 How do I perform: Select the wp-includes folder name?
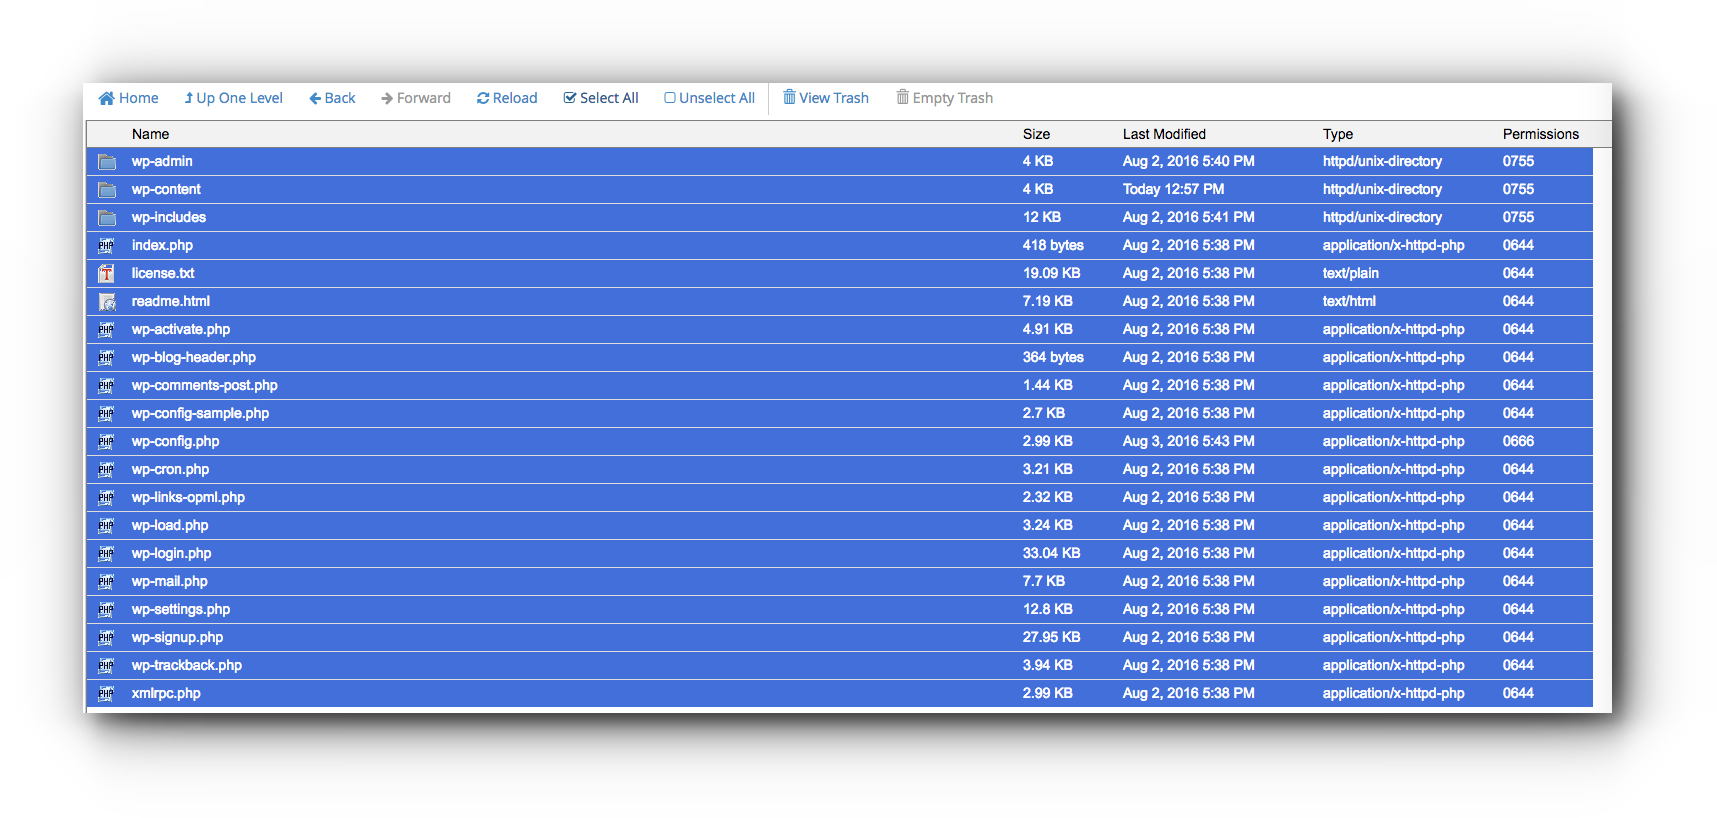(x=169, y=217)
